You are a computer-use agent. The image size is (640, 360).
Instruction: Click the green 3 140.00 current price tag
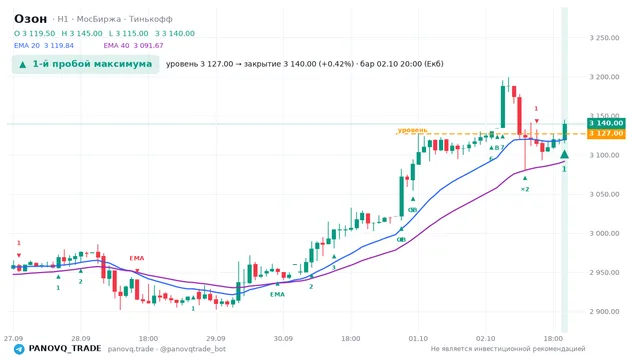tap(606, 123)
